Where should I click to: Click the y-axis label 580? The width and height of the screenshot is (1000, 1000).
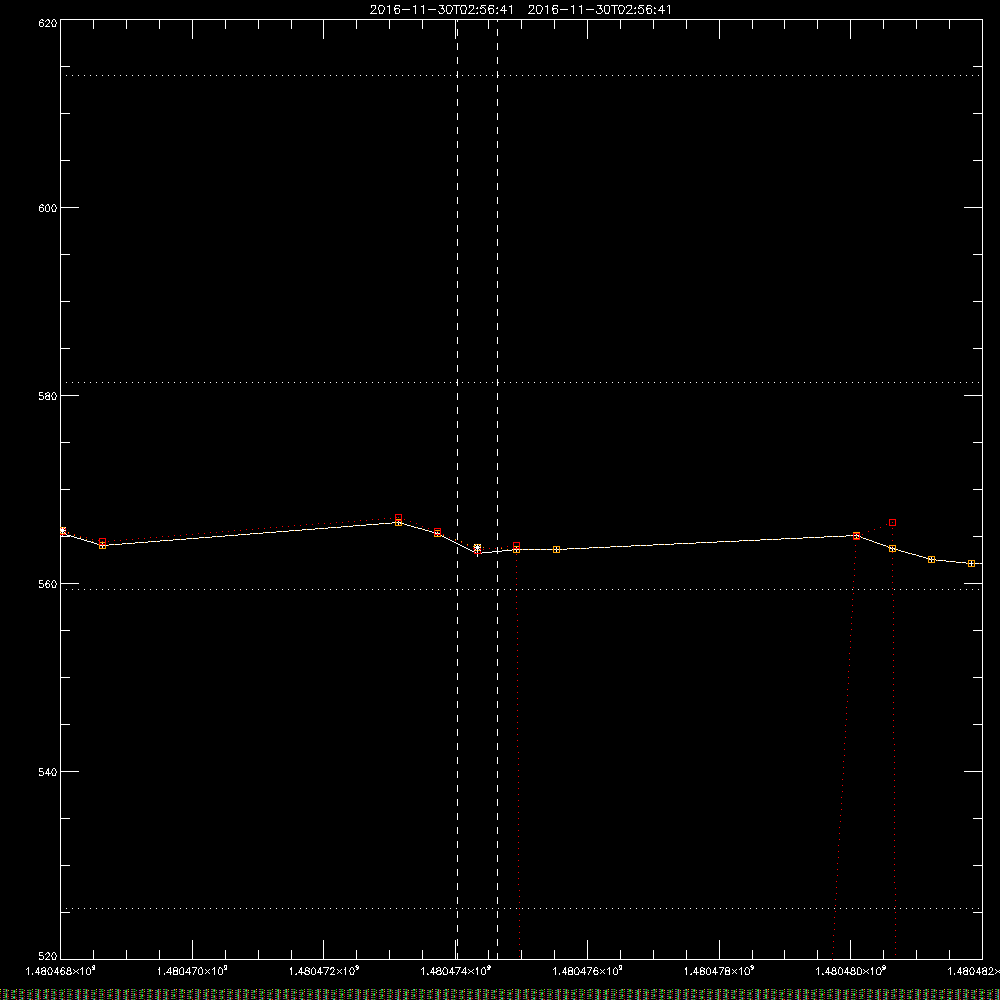(48, 396)
